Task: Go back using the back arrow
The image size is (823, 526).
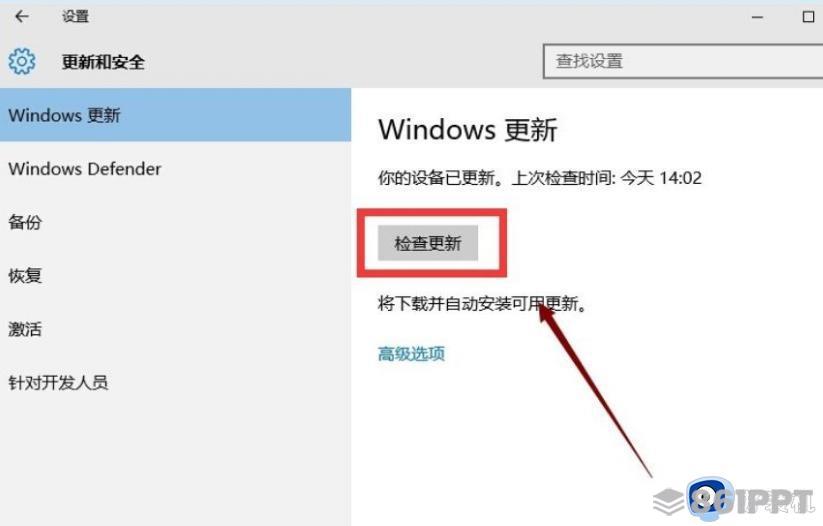Action: pos(22,16)
